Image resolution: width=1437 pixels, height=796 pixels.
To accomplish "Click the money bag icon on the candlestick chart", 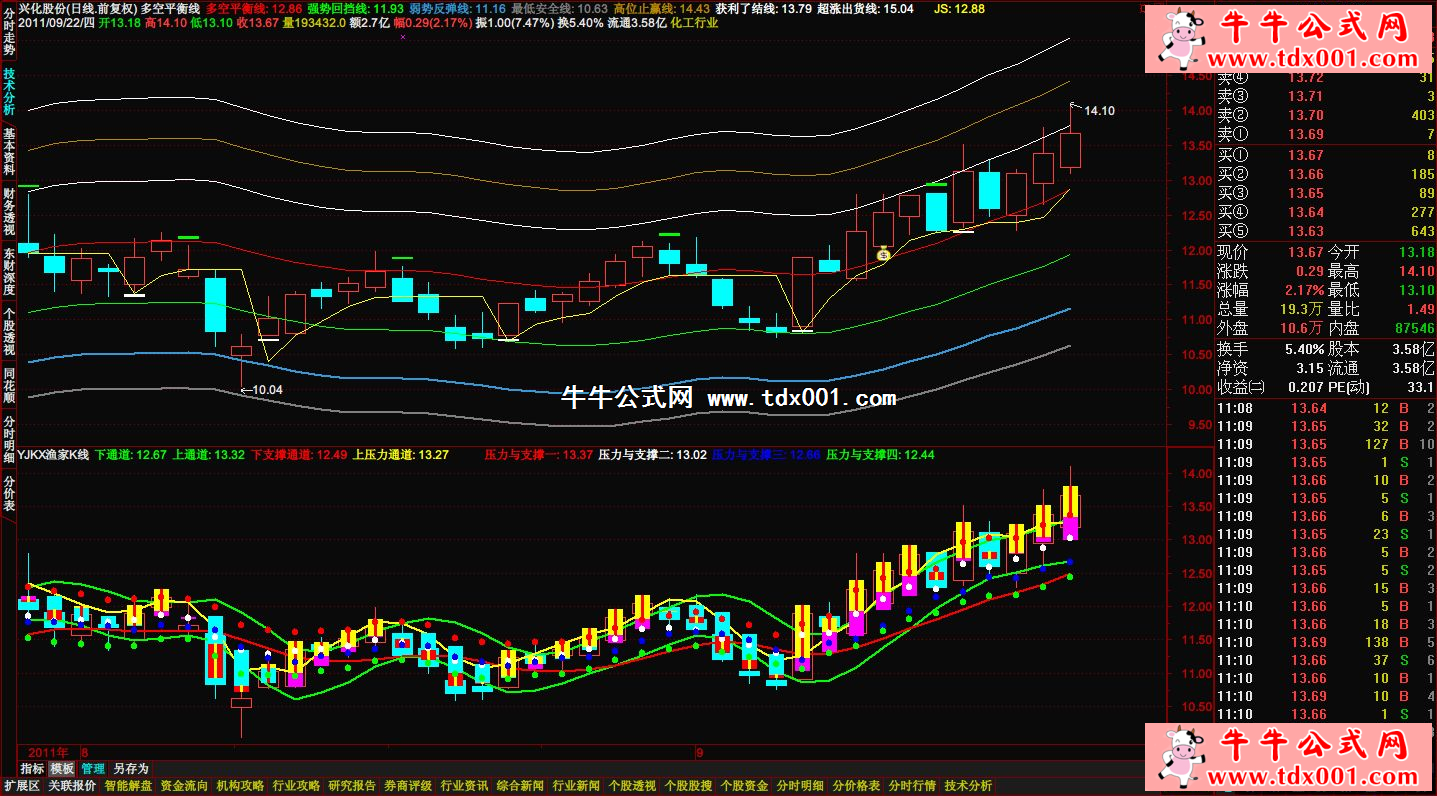I will click(x=883, y=255).
